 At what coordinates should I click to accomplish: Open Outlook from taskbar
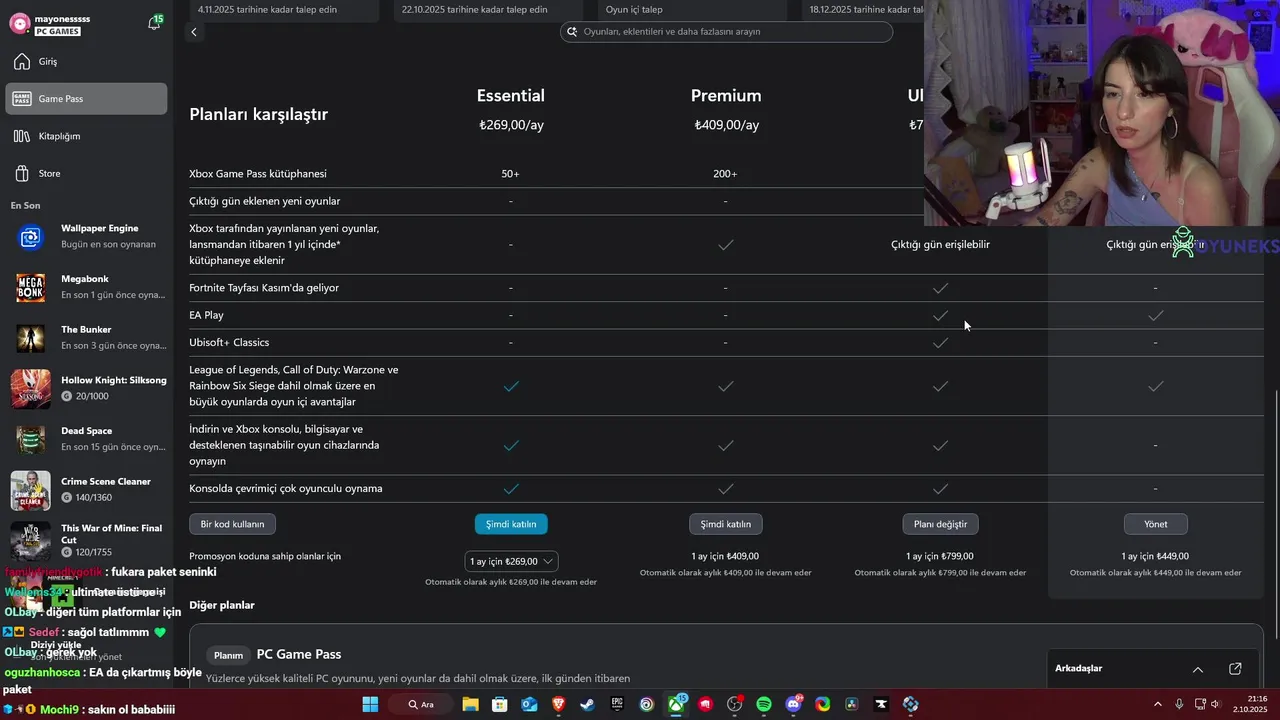click(529, 704)
